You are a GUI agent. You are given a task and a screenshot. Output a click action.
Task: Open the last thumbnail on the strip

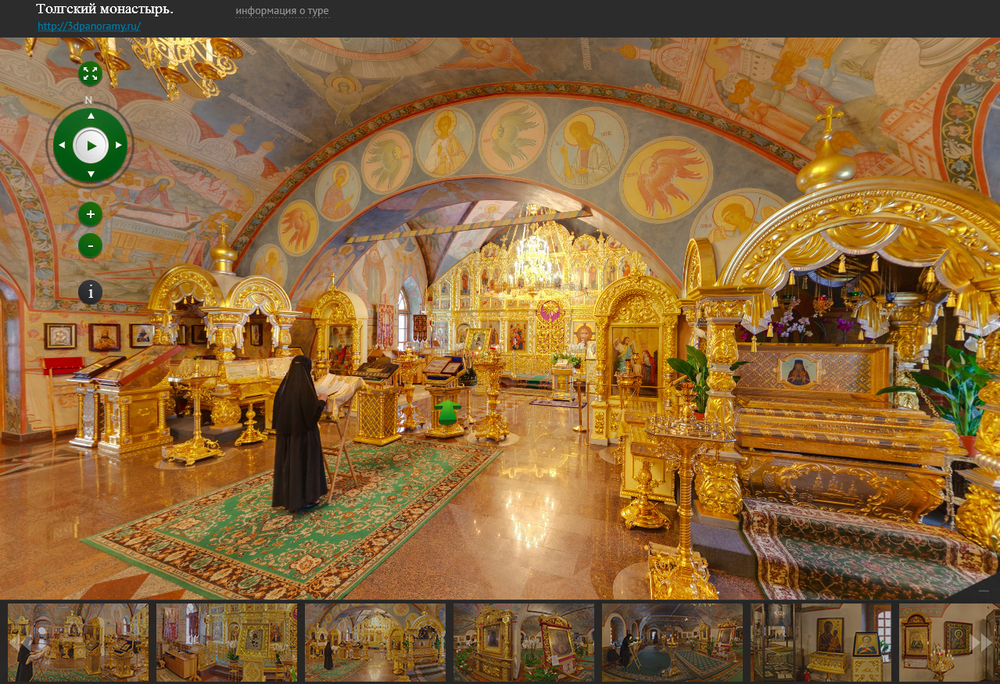949,643
